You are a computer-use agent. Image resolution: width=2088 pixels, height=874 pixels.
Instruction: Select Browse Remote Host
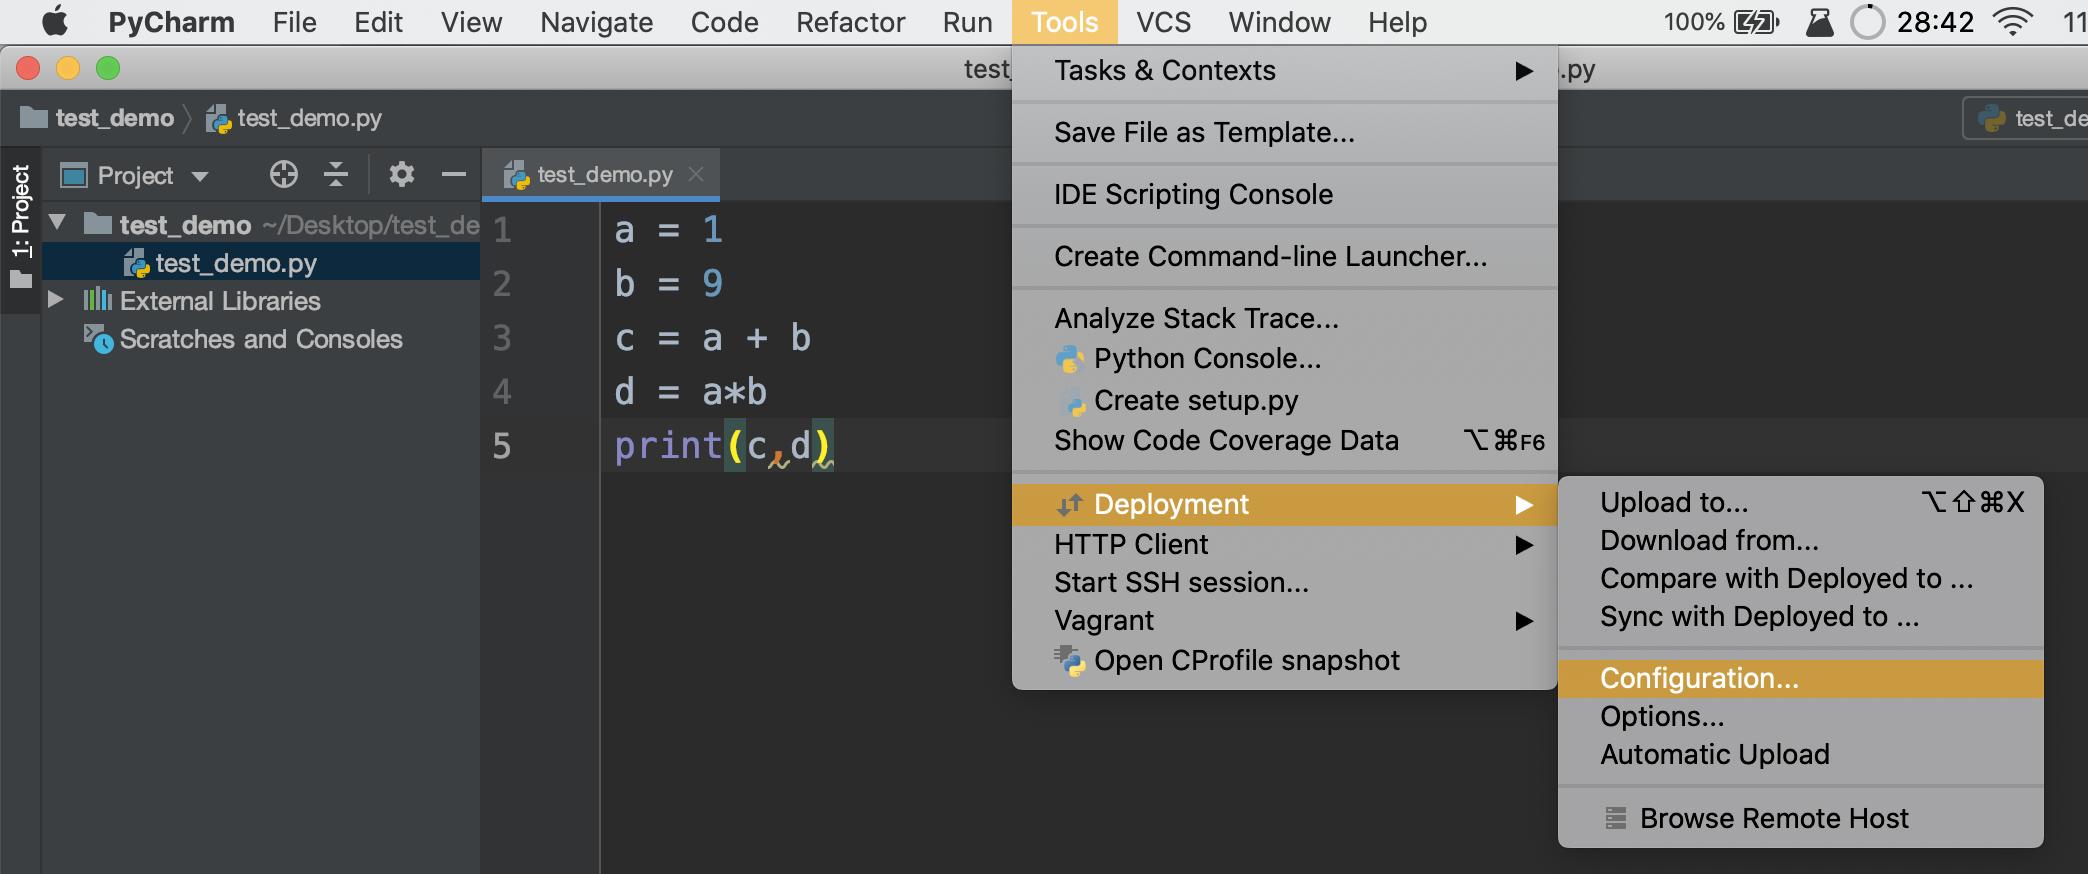pos(1801,819)
